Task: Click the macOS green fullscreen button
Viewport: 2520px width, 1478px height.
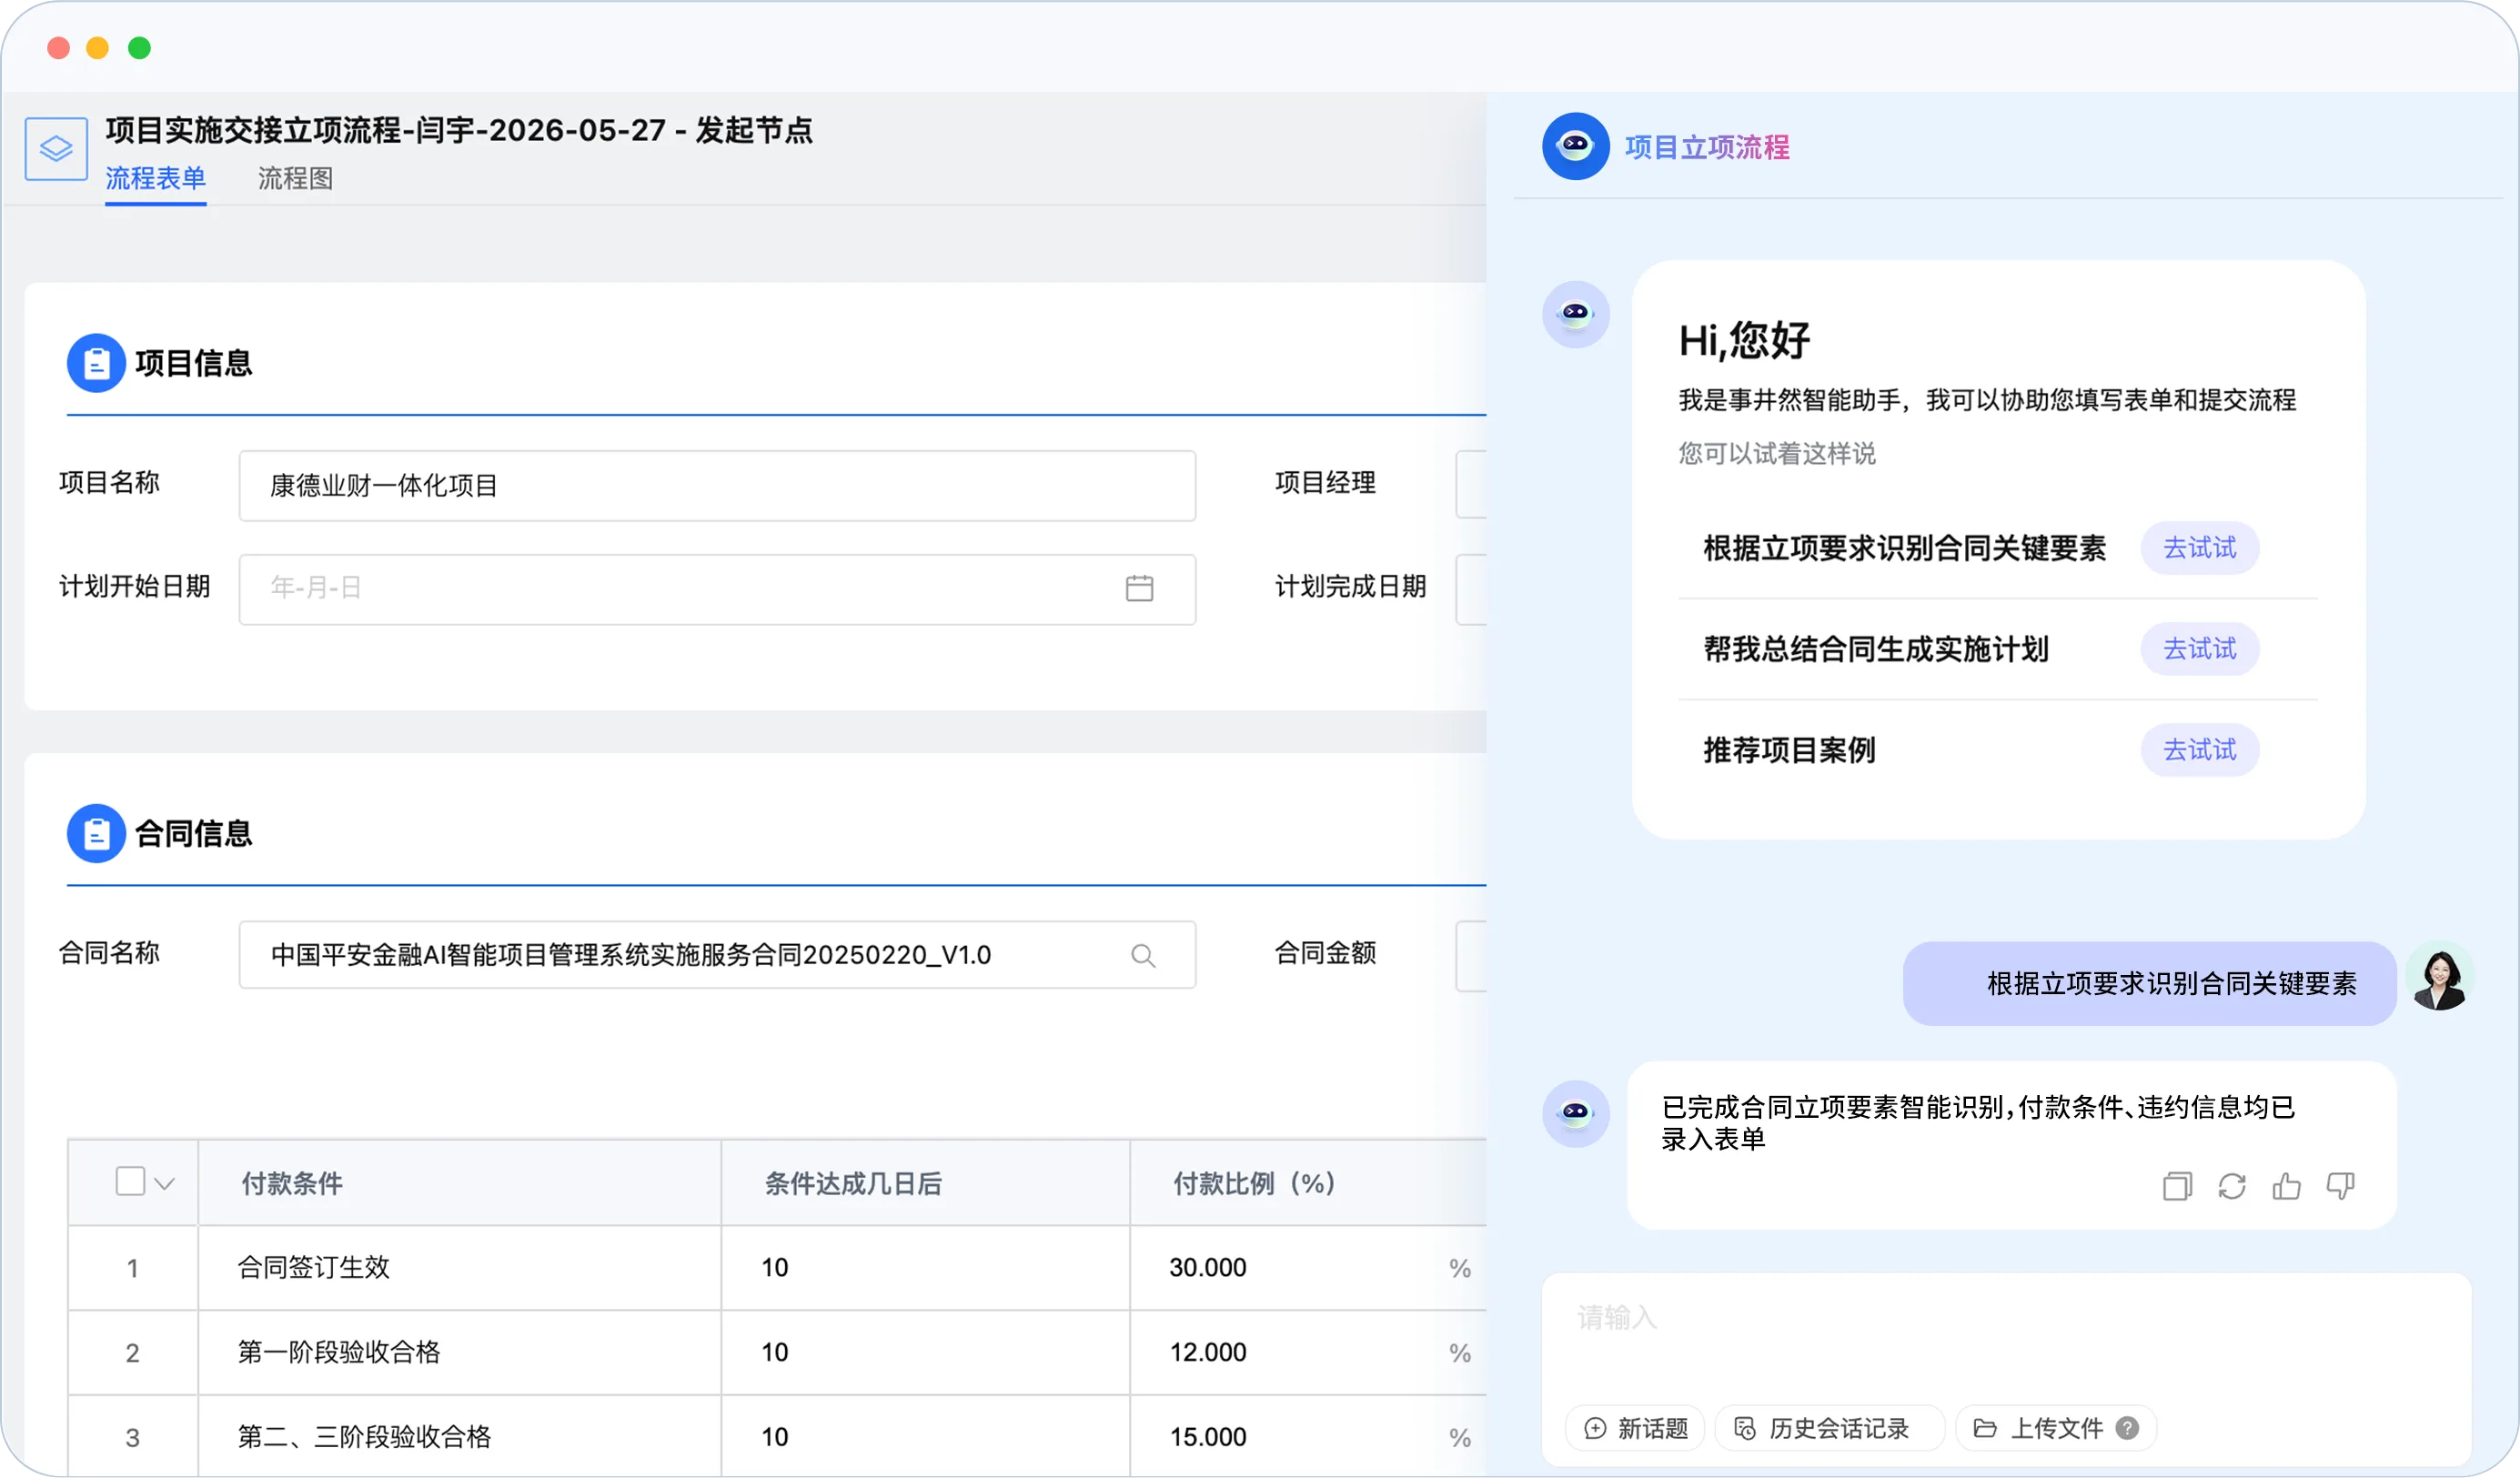Action: pyautogui.click(x=139, y=47)
